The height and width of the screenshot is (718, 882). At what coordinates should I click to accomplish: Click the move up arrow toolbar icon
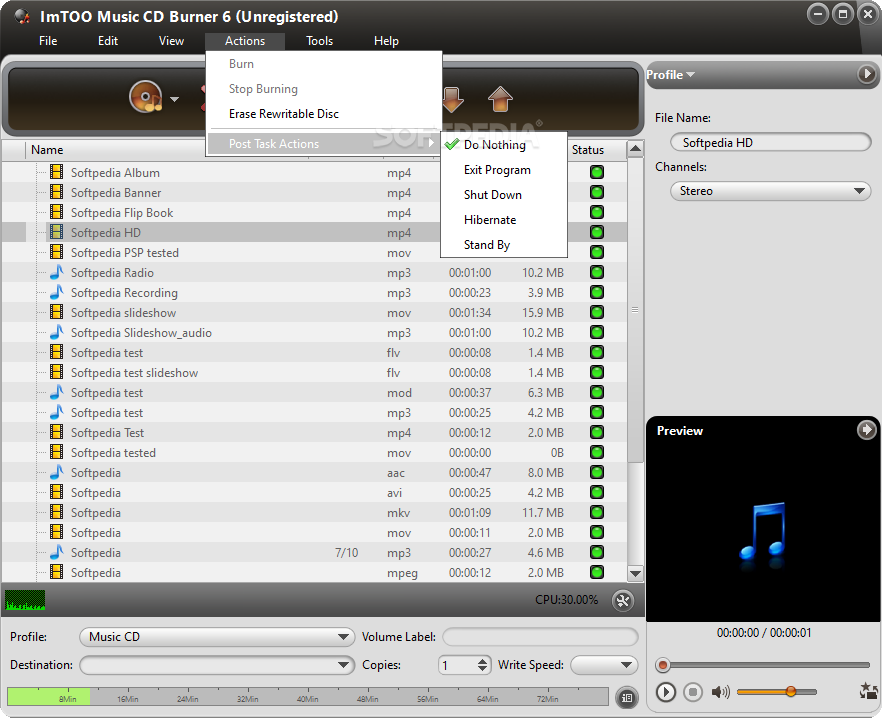tap(500, 100)
